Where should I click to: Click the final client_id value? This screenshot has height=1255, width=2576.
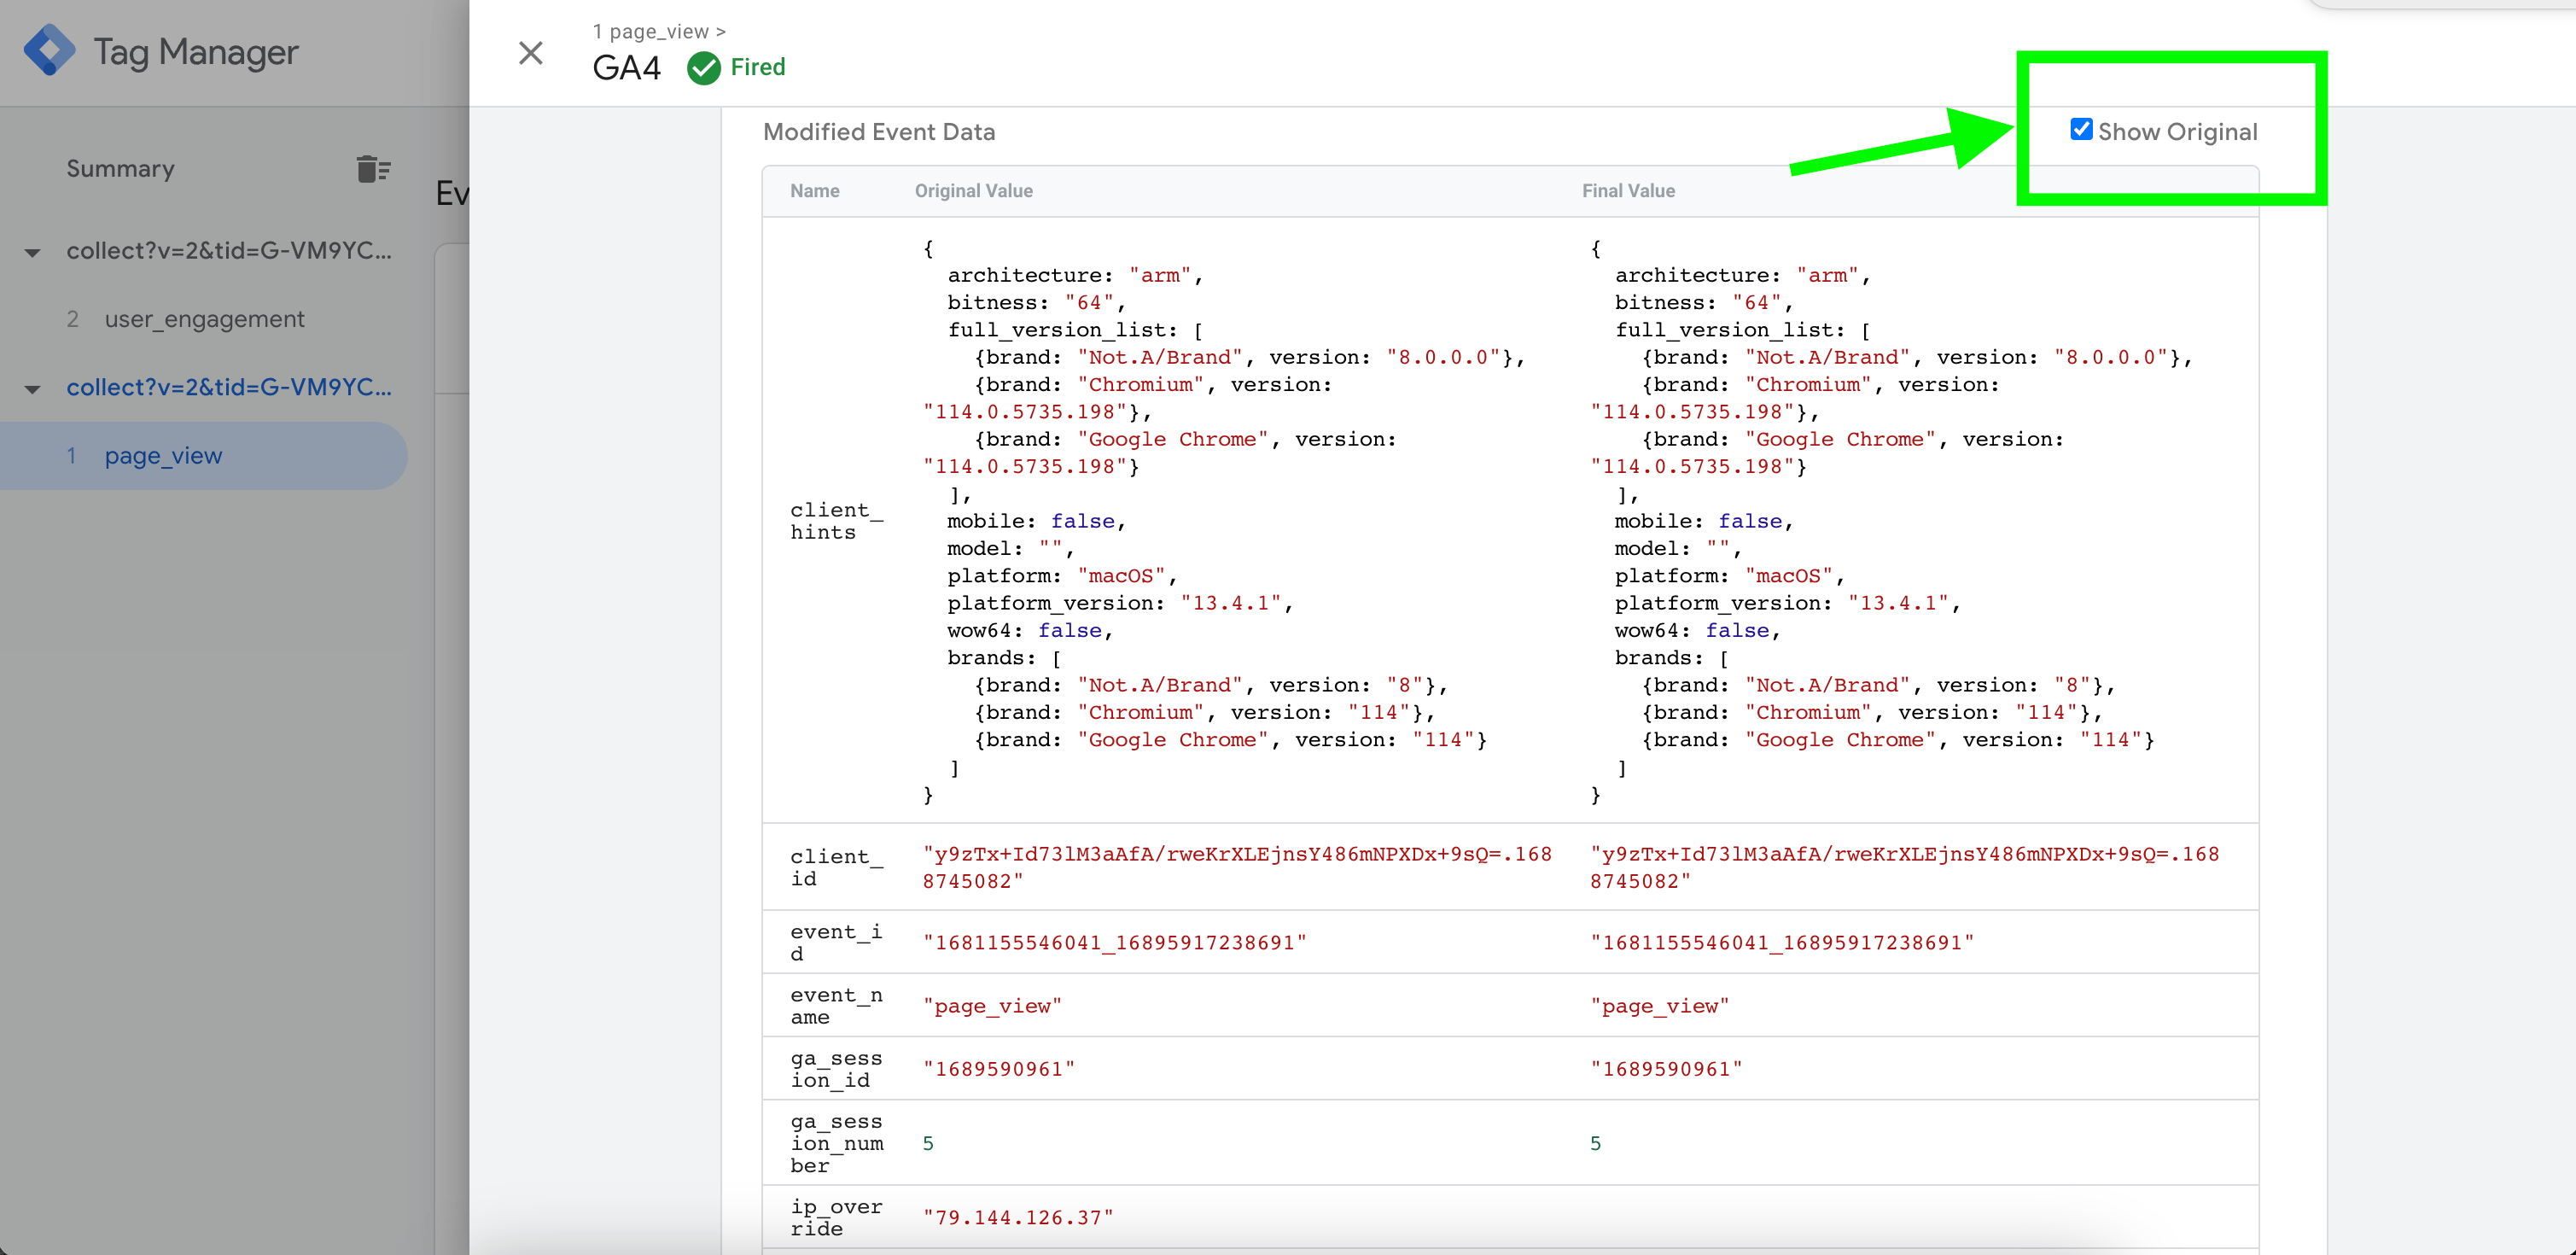(x=1905, y=868)
